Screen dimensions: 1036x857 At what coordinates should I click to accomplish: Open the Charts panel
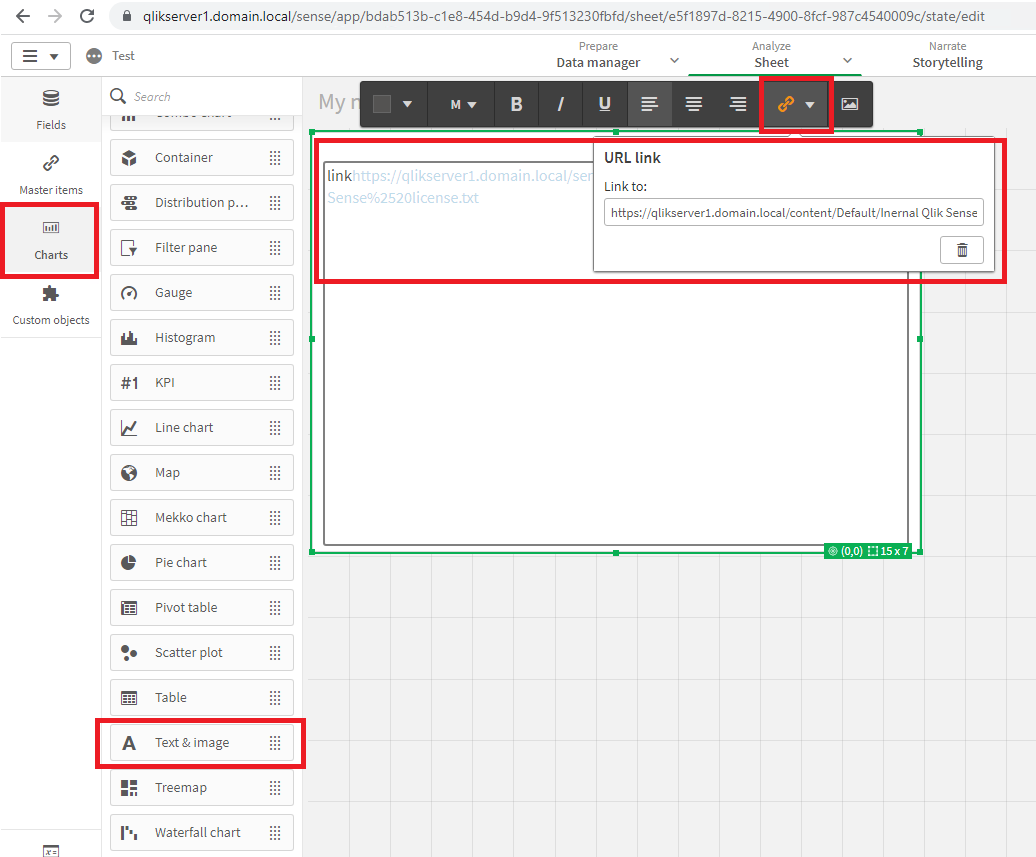(x=51, y=241)
